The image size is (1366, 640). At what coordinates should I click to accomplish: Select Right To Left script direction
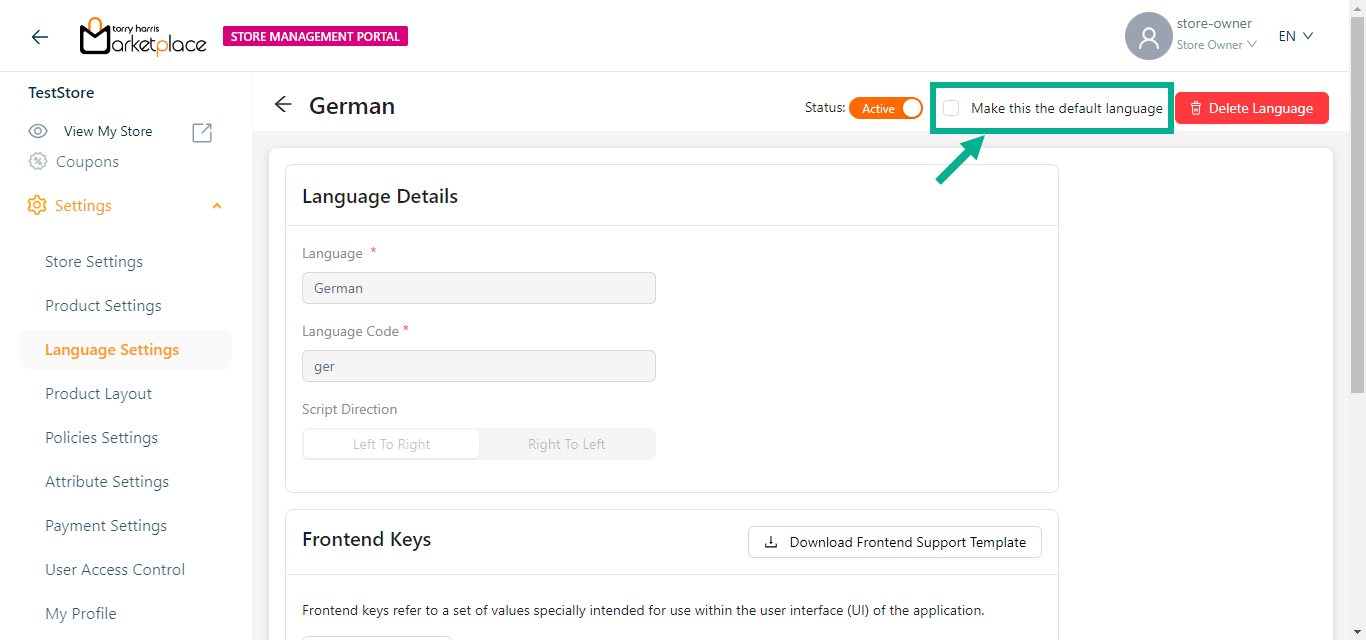(566, 444)
